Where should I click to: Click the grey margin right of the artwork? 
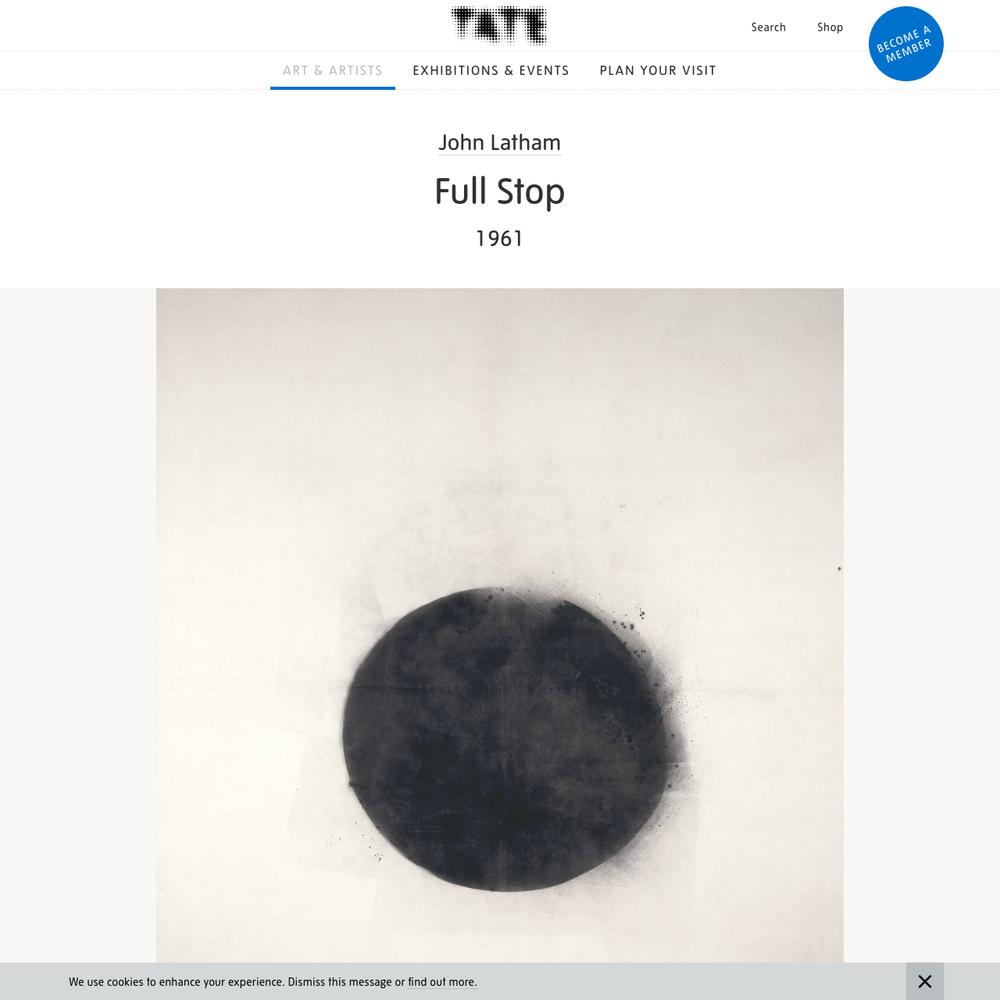[x=922, y=625]
